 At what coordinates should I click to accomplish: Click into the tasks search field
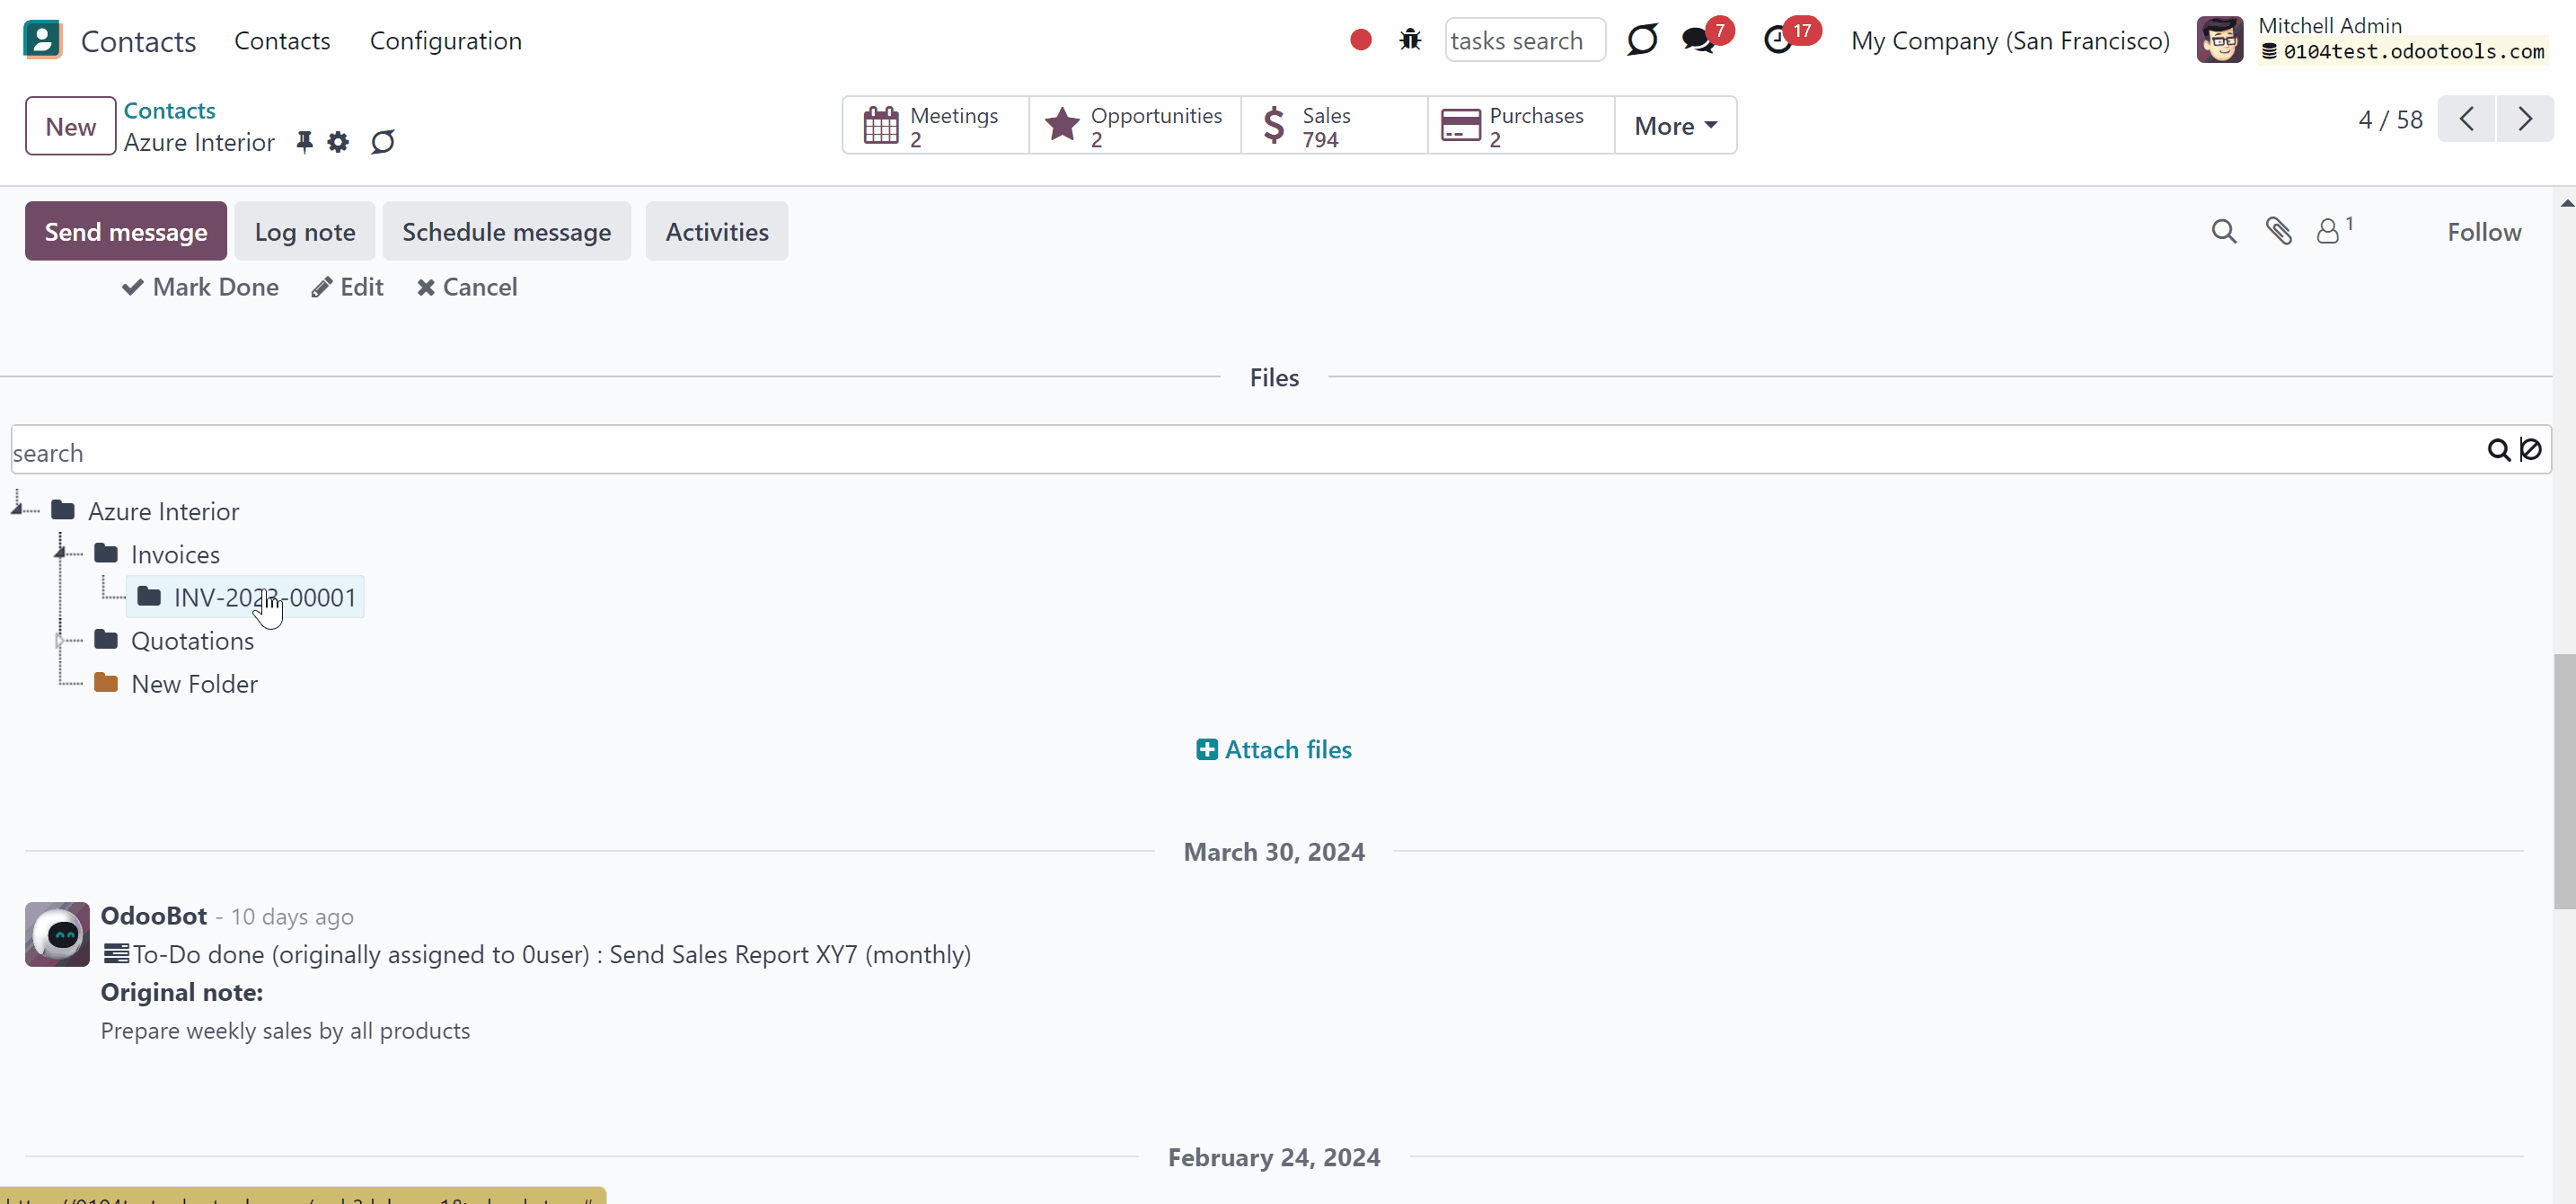coord(1525,40)
